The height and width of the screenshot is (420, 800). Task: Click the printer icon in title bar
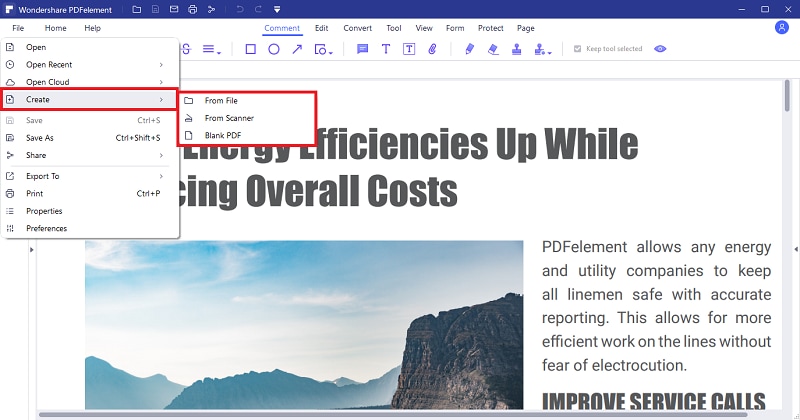[192, 9]
